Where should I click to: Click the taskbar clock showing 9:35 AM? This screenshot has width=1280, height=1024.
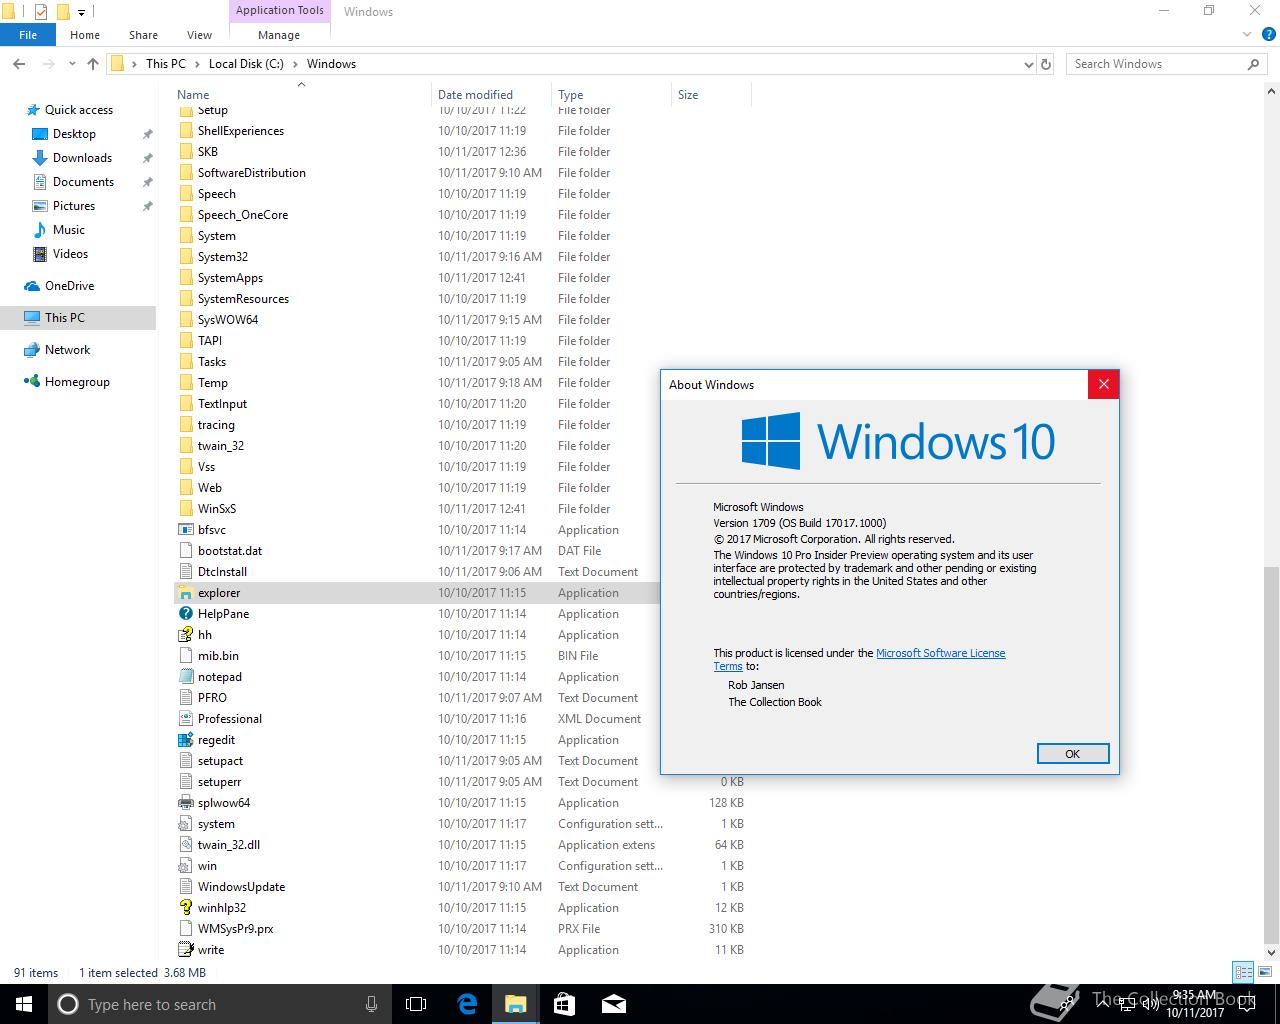(x=1195, y=1004)
